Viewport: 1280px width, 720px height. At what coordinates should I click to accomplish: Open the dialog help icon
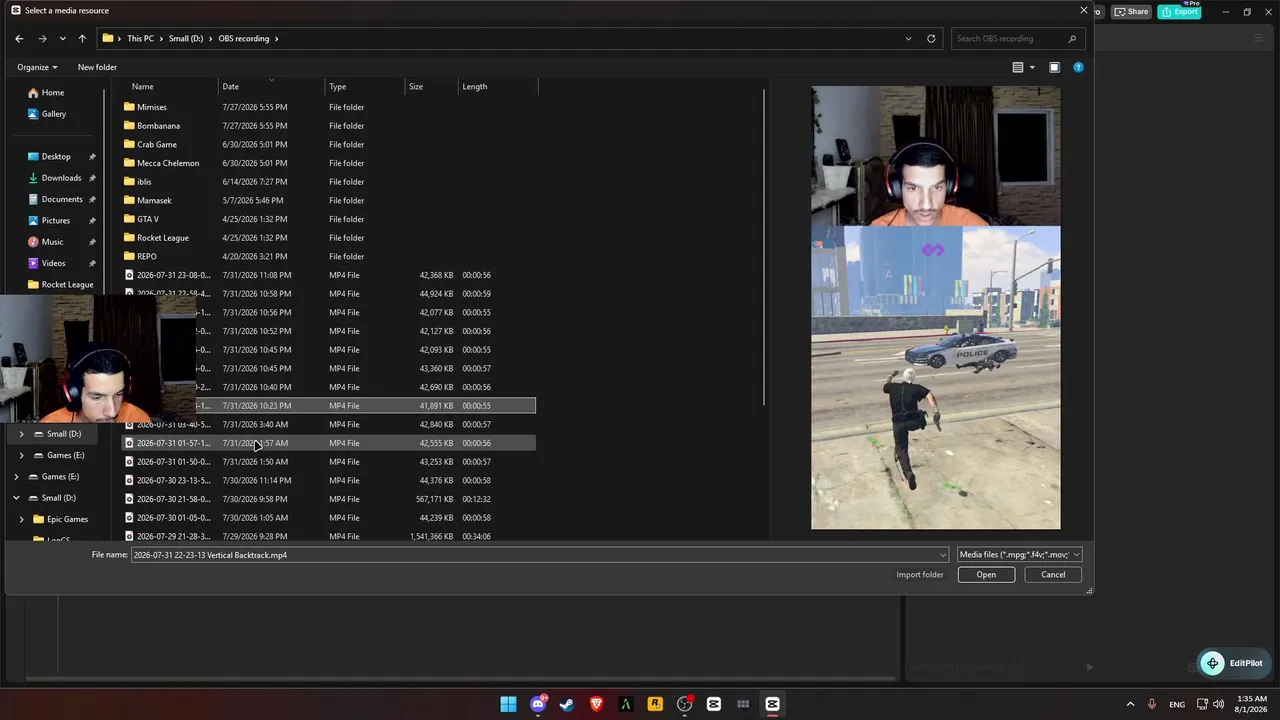pyautogui.click(x=1078, y=67)
